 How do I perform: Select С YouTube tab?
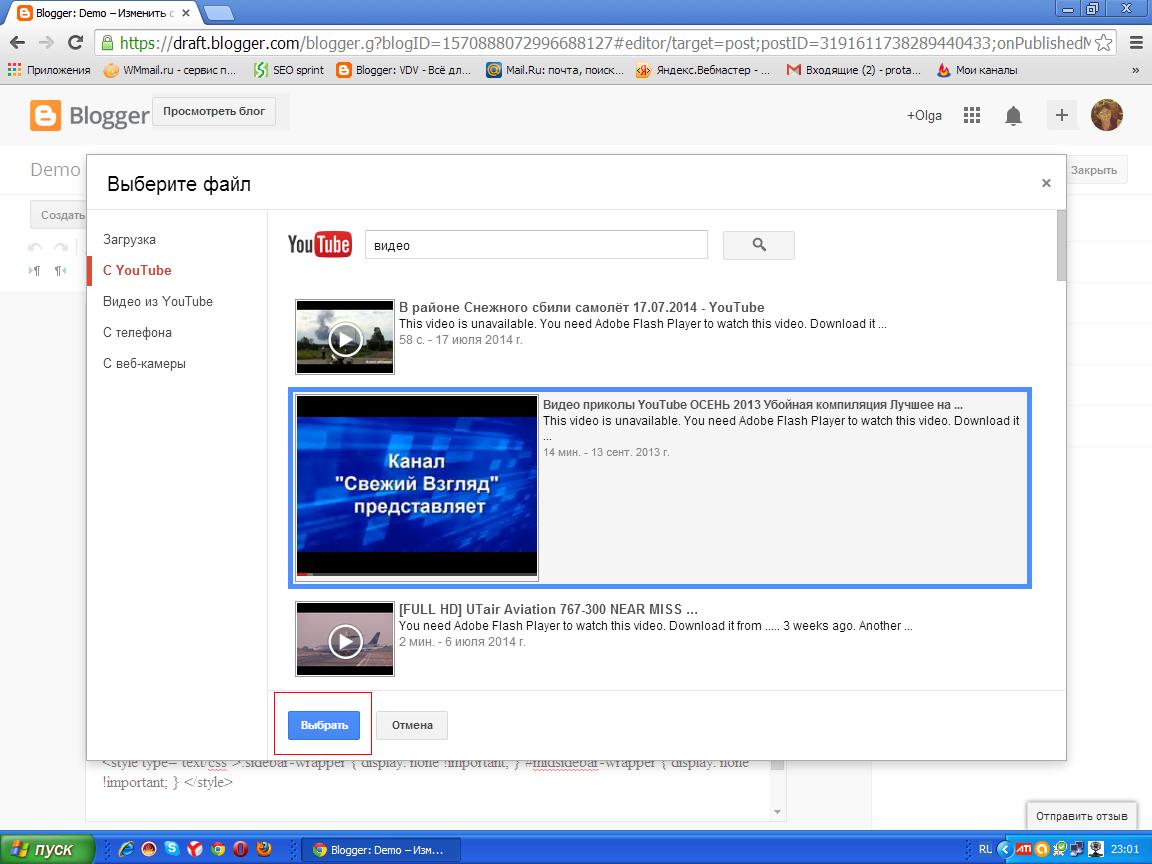tap(137, 270)
